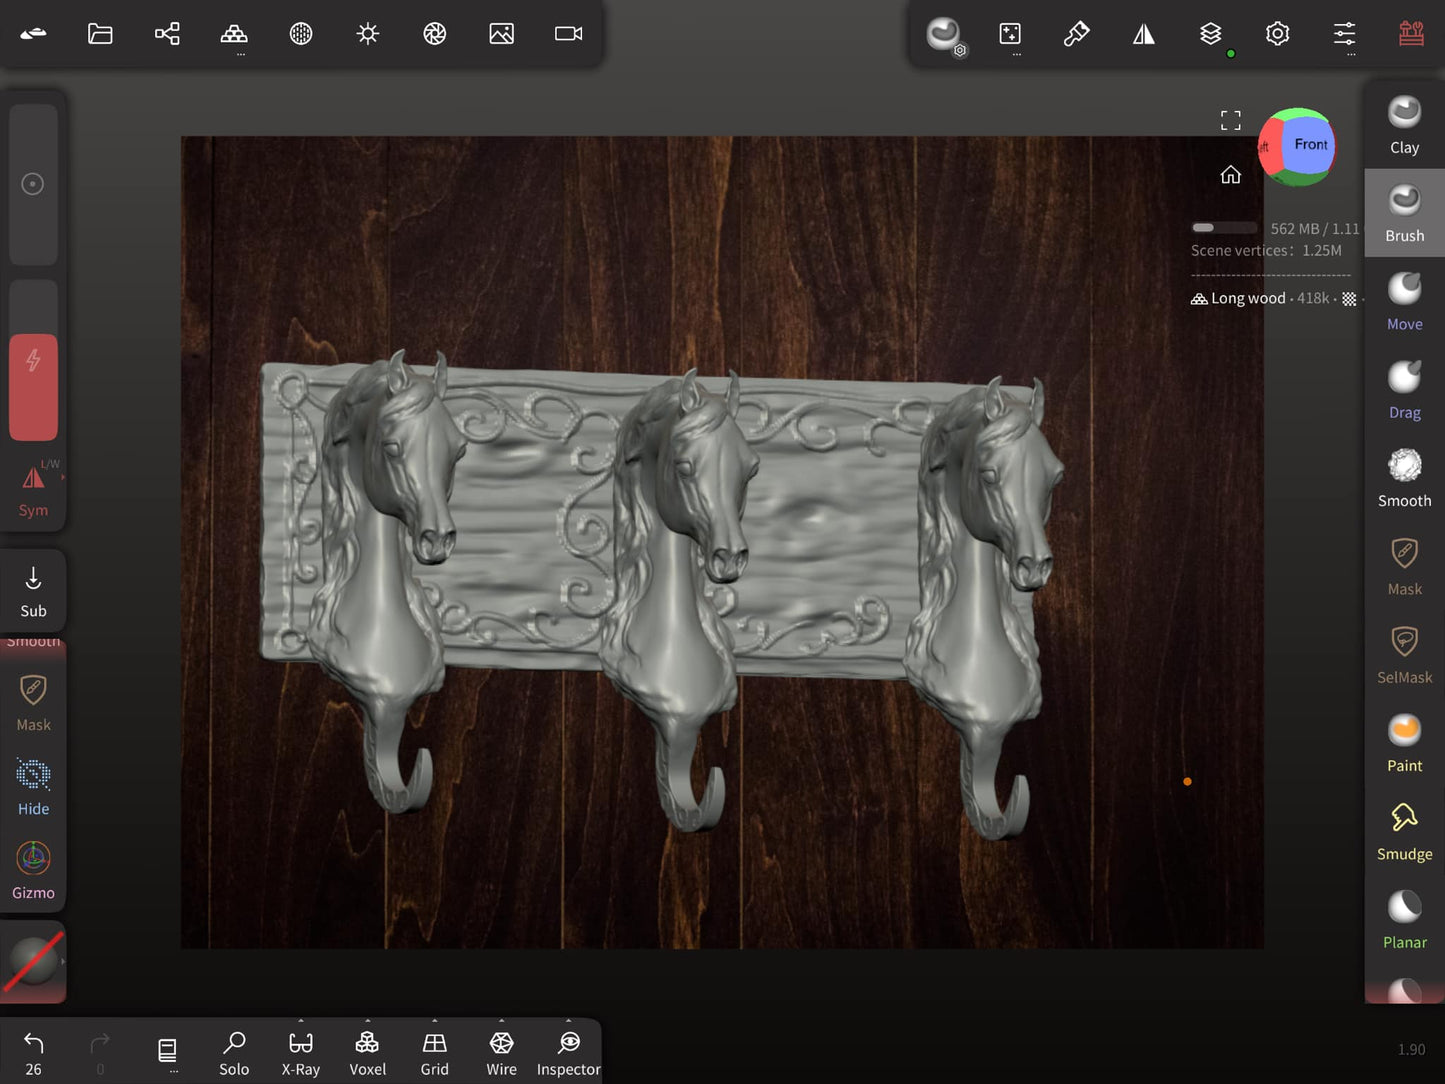Select the Move tool
The image size is (1445, 1084).
(1404, 301)
